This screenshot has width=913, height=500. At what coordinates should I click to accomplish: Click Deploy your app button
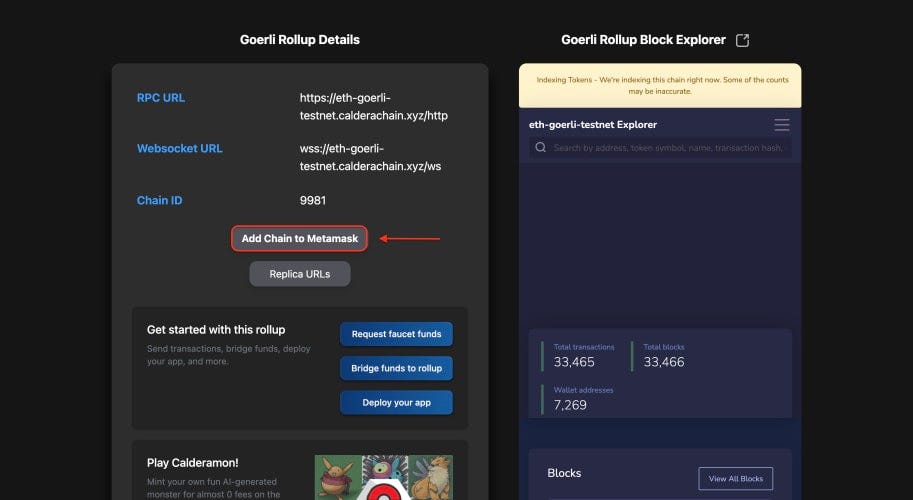point(397,403)
